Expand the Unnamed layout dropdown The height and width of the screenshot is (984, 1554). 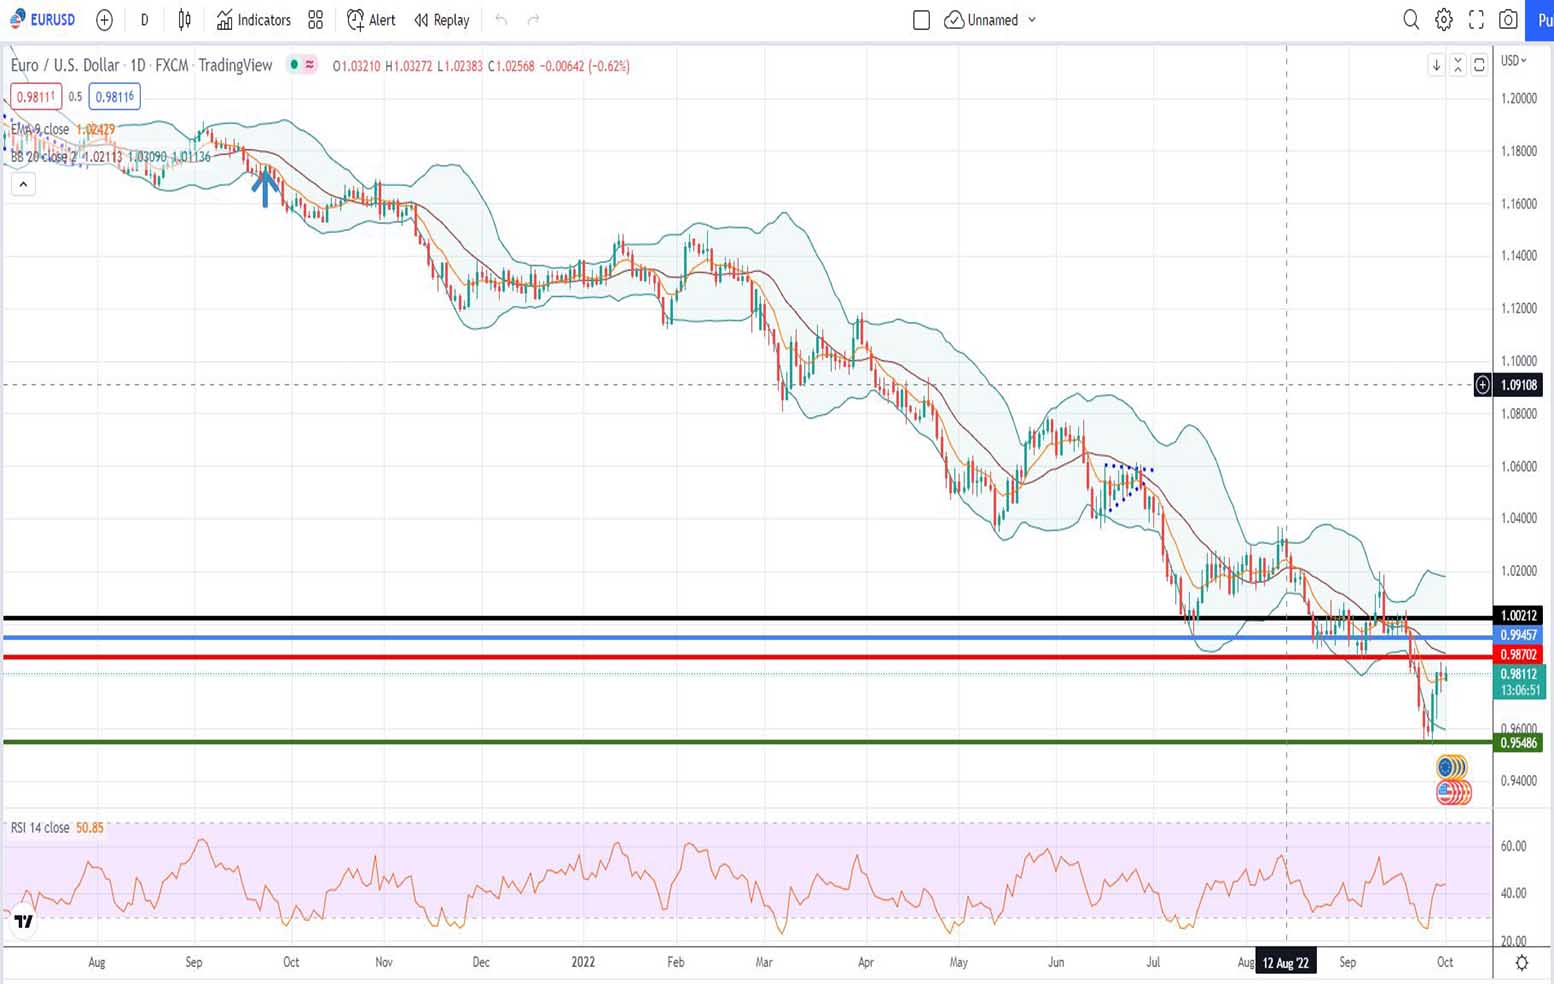point(1032,20)
